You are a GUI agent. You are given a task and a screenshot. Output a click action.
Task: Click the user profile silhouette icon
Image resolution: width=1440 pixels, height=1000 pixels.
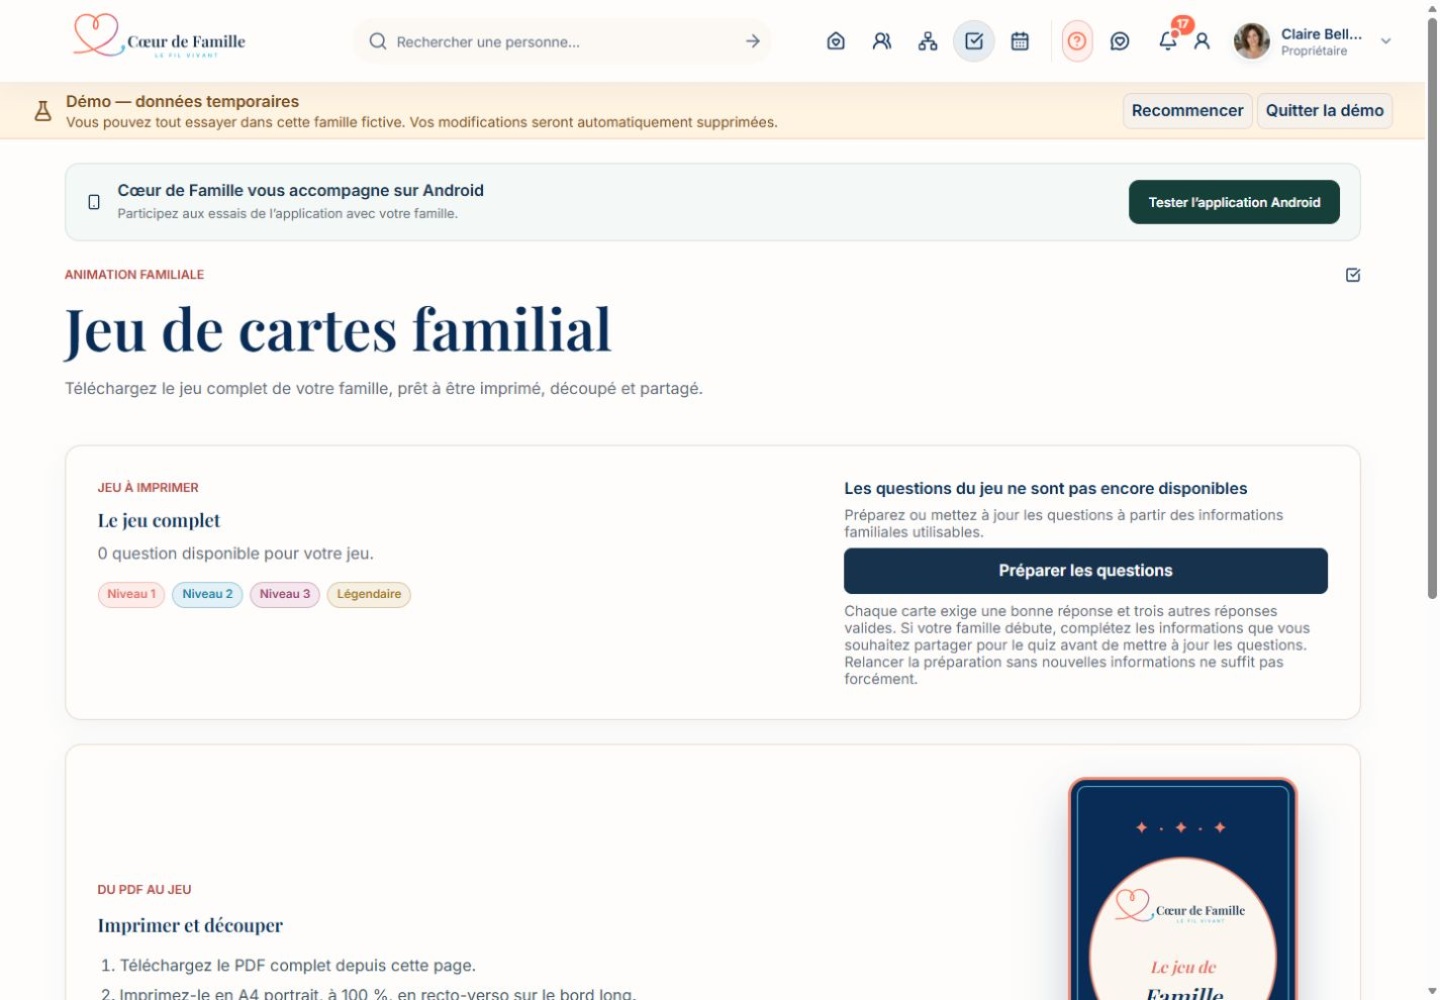(1203, 41)
